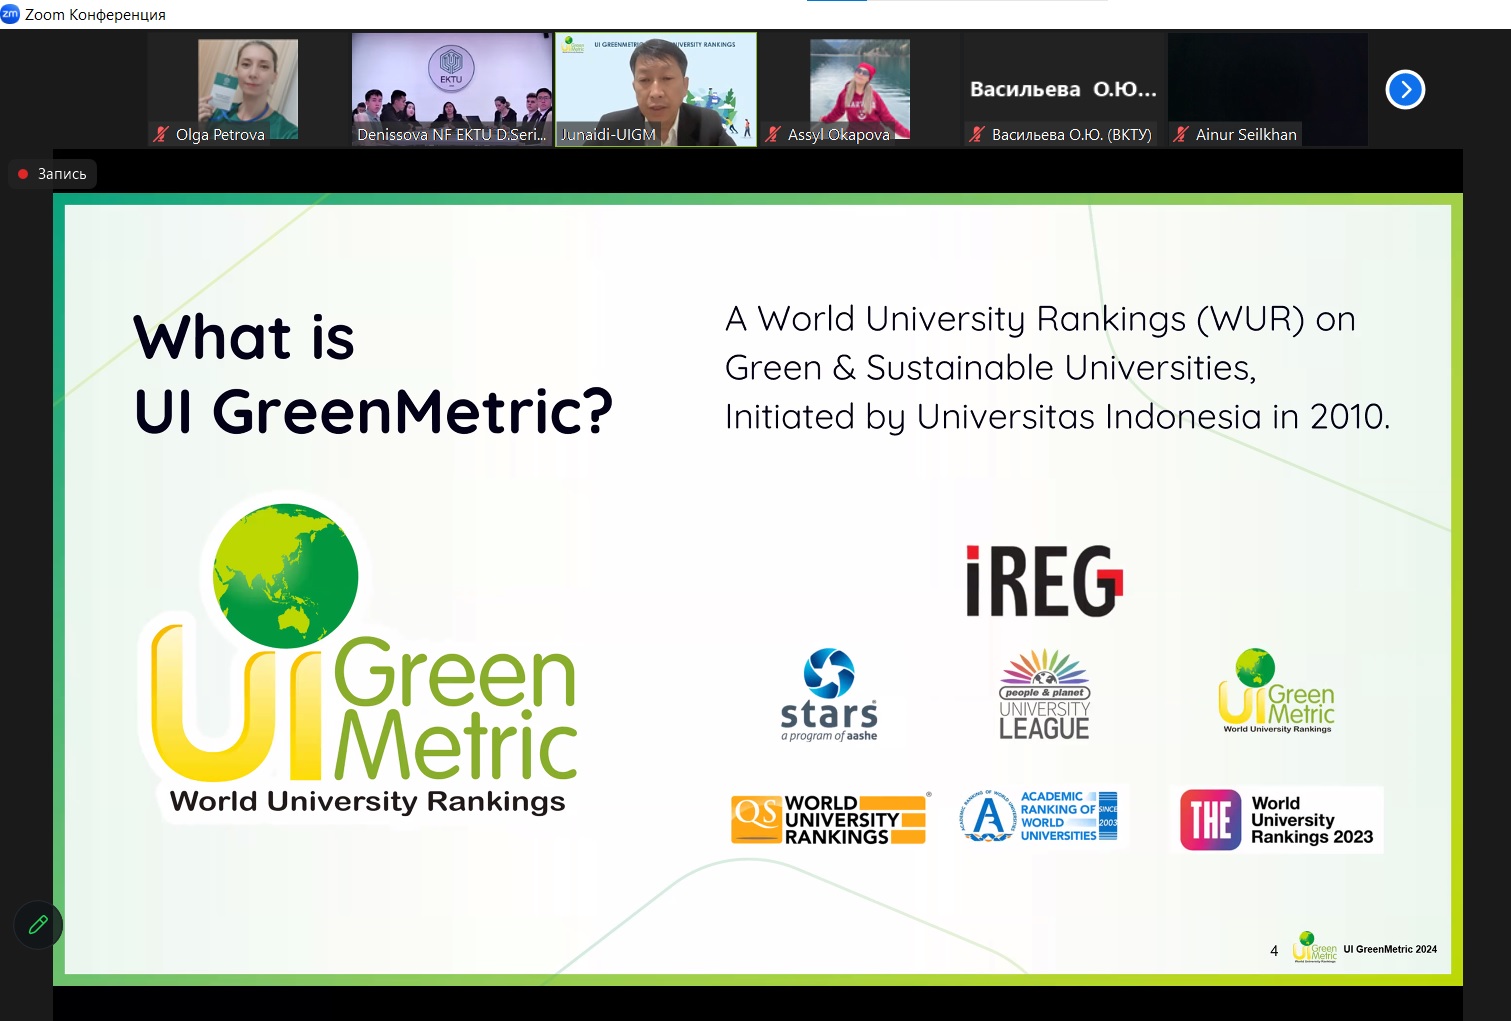
Task: Click the STARS aashe logo
Action: coord(829,695)
